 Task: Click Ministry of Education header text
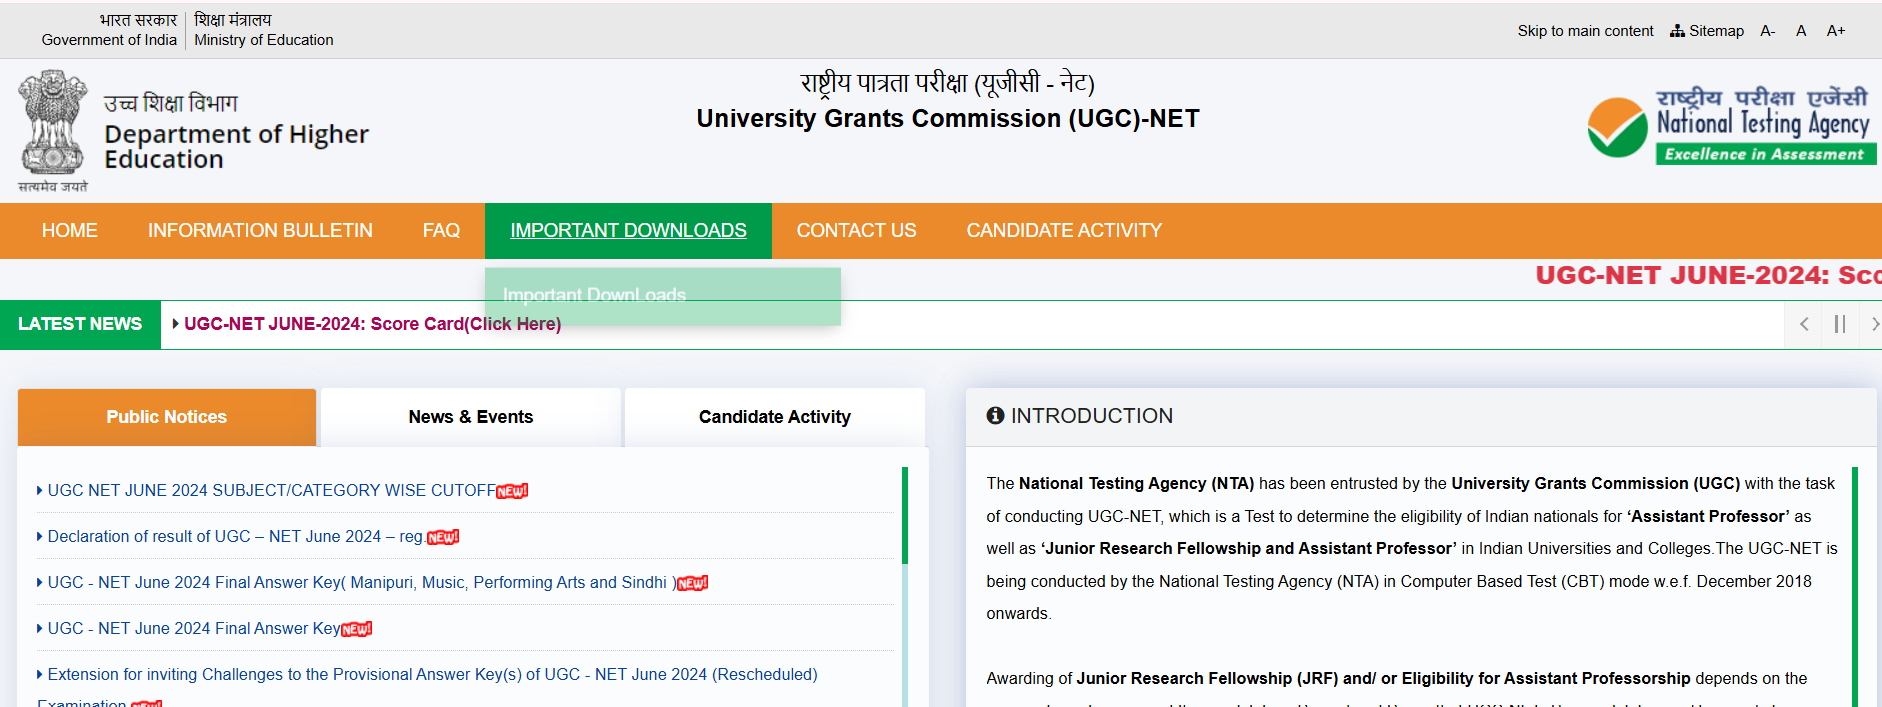[264, 40]
